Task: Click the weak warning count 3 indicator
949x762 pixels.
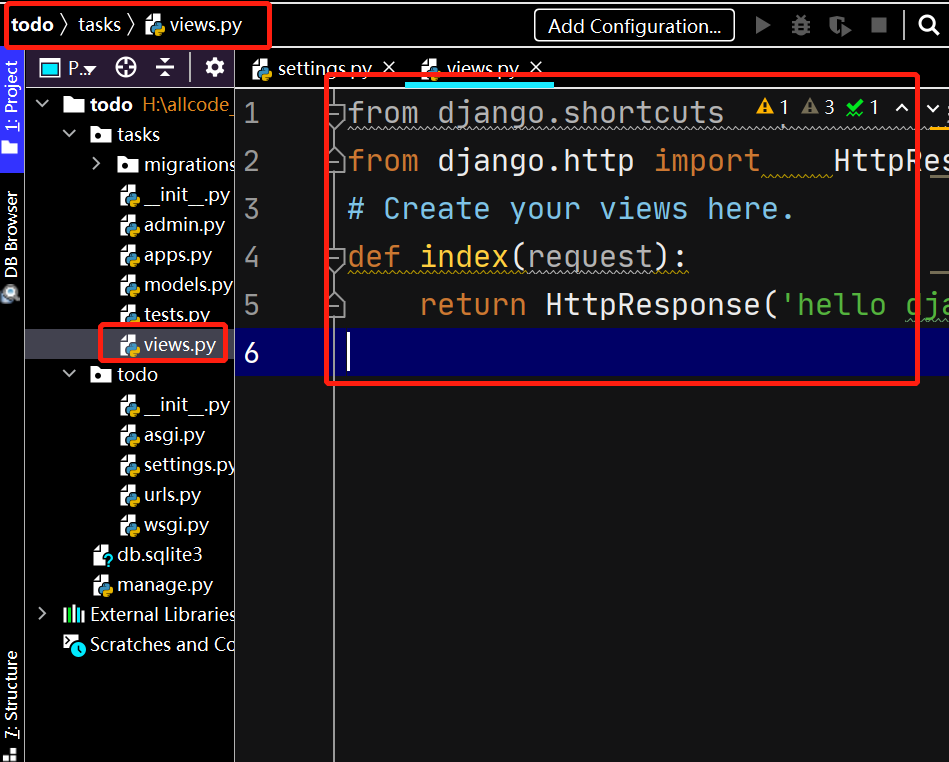Action: point(818,108)
